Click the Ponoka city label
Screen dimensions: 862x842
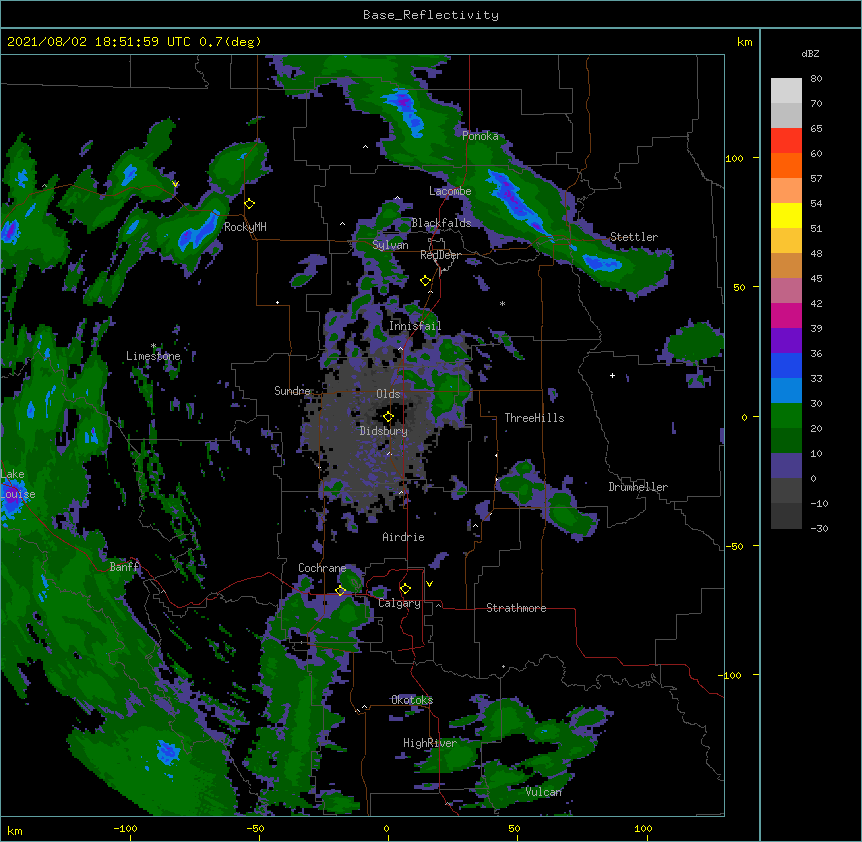pyautogui.click(x=480, y=136)
